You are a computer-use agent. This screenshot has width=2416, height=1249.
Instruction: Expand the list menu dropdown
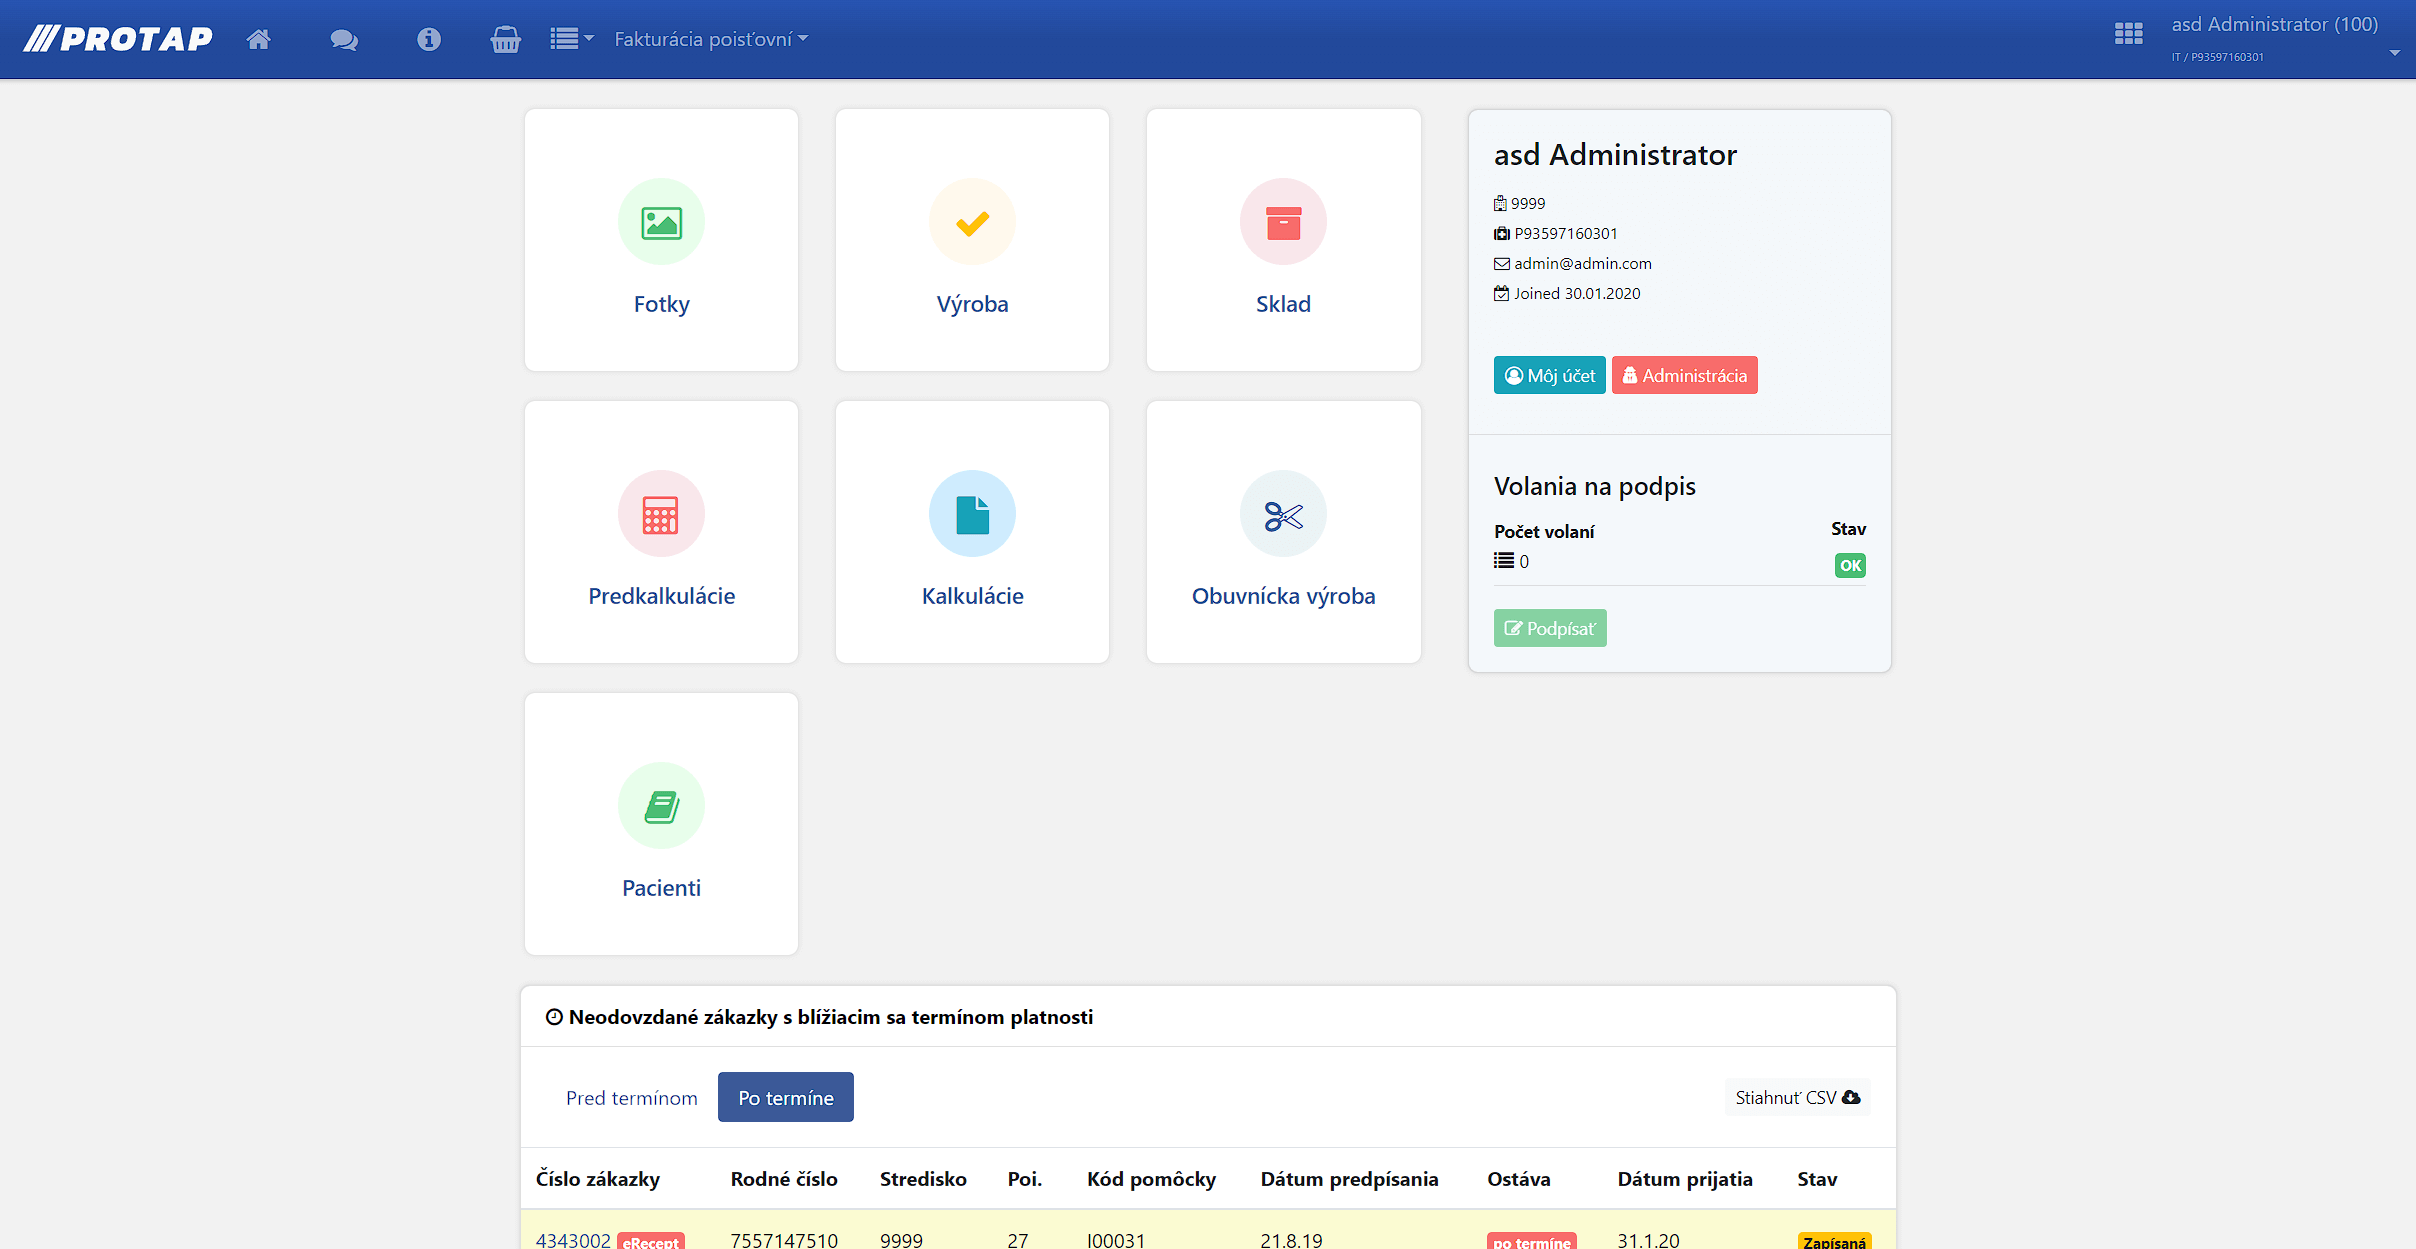pyautogui.click(x=572, y=39)
